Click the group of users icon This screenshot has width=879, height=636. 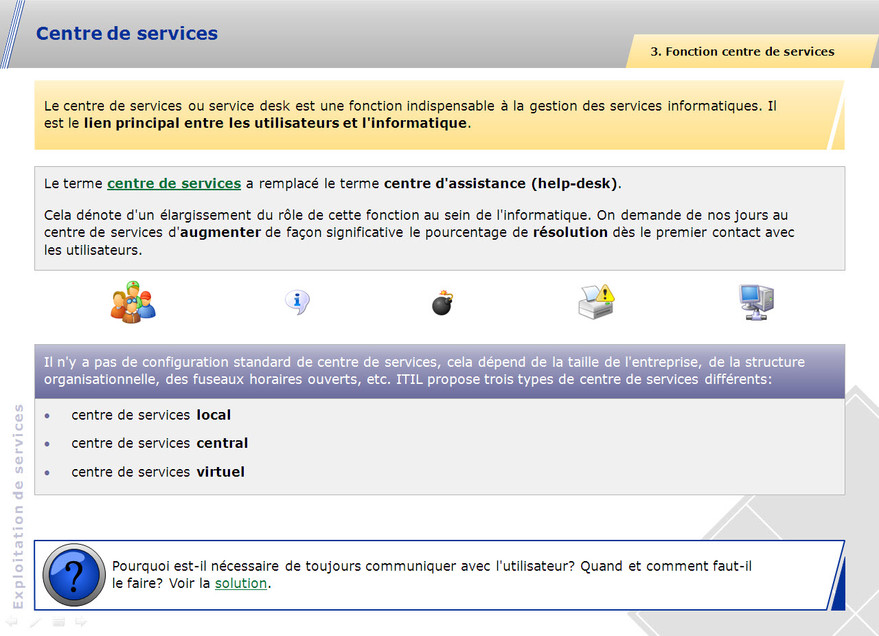[133, 302]
